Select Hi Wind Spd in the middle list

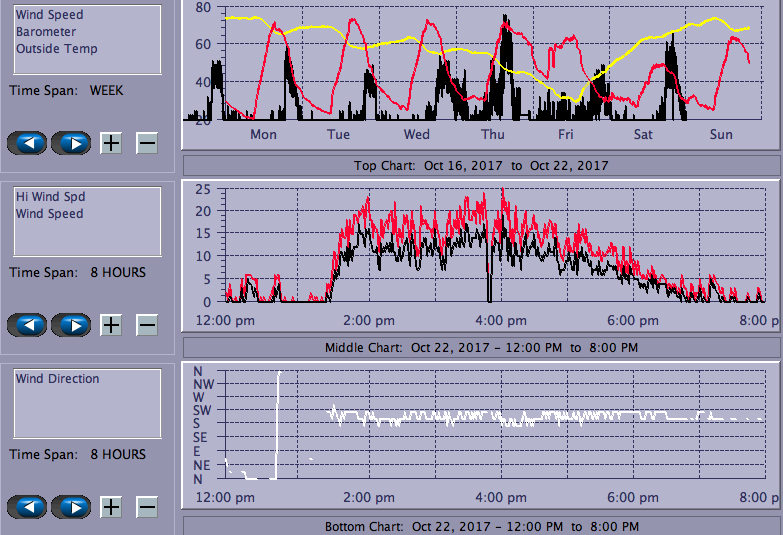click(50, 197)
